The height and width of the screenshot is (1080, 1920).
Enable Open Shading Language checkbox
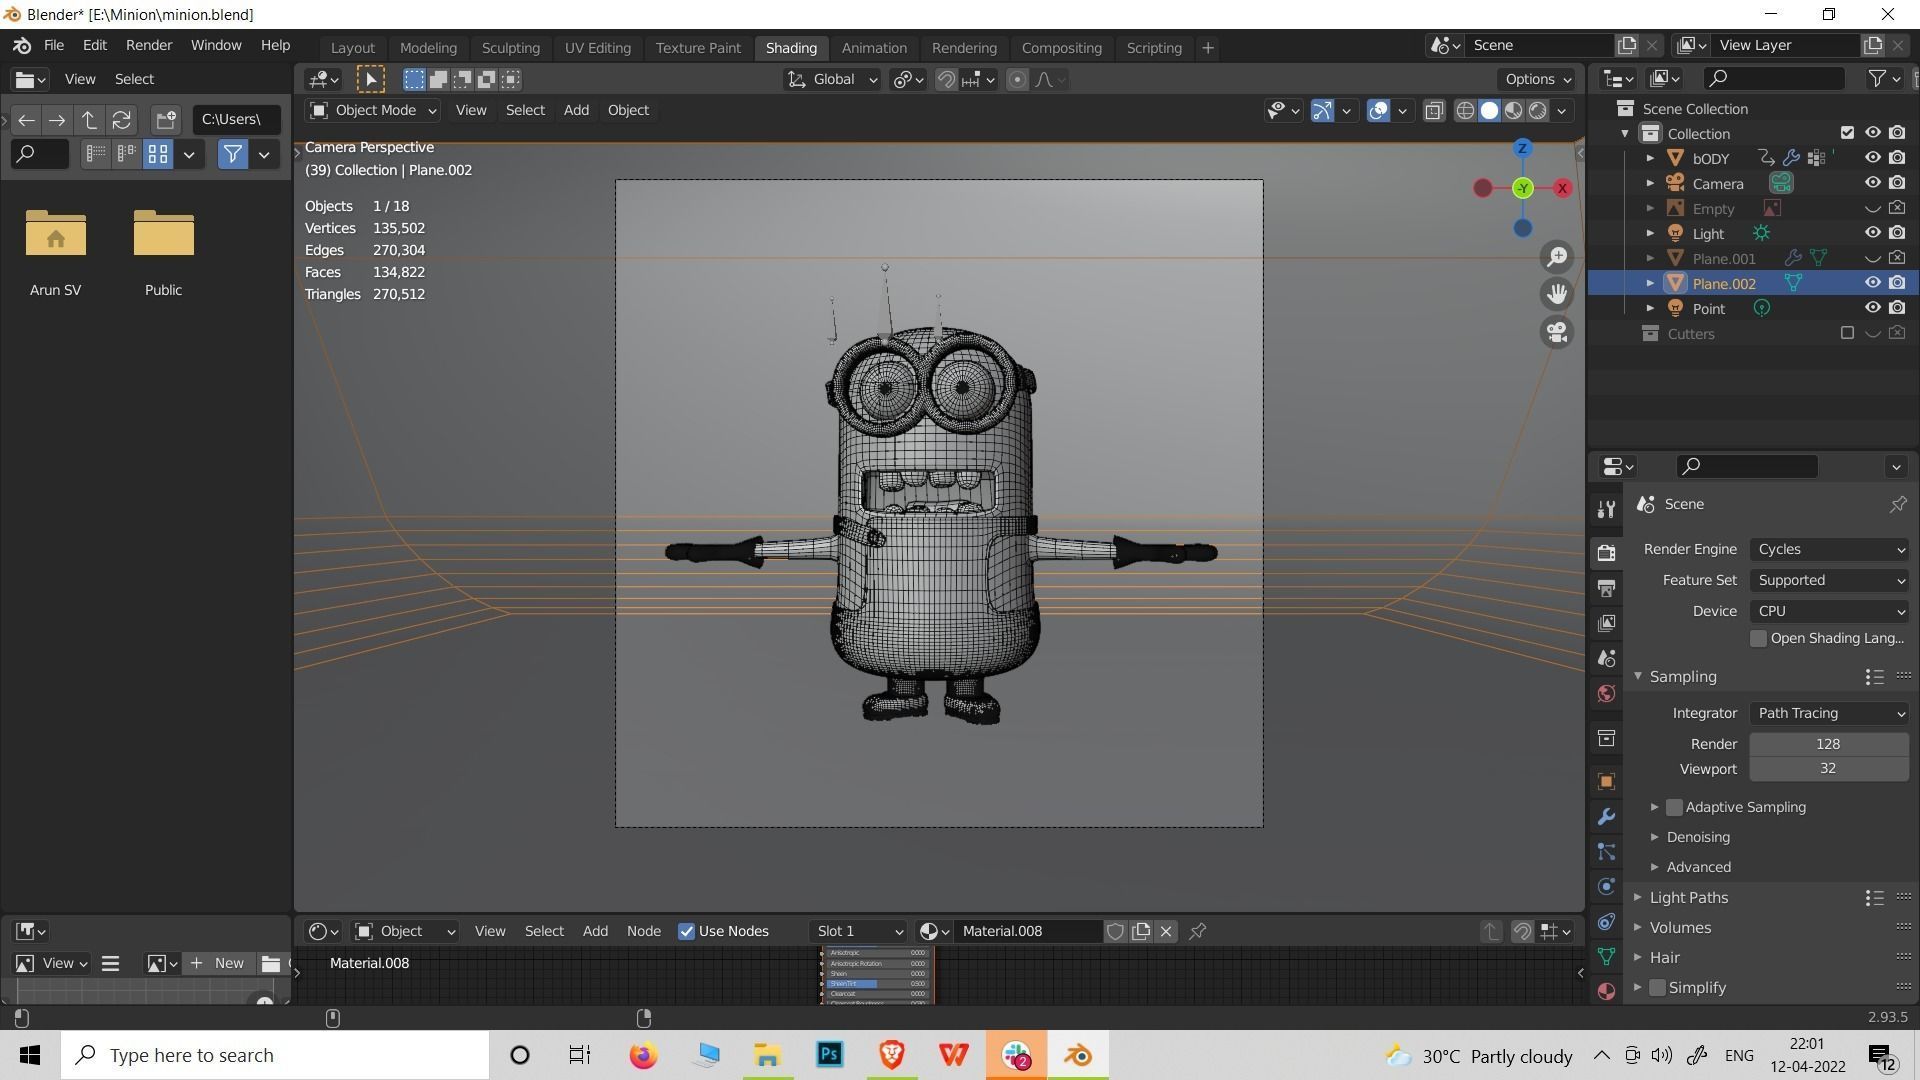[1758, 638]
